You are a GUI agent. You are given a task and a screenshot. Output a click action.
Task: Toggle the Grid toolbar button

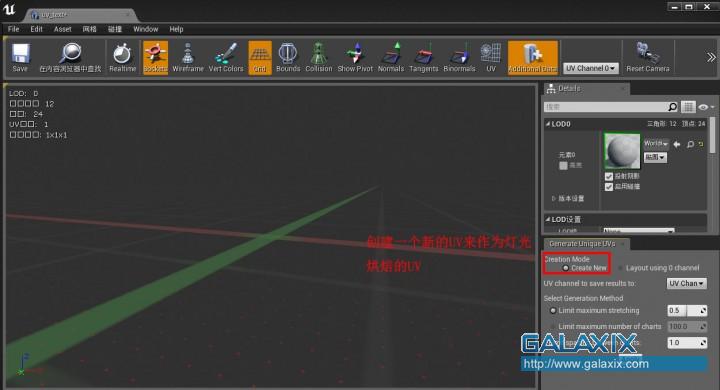pos(260,57)
